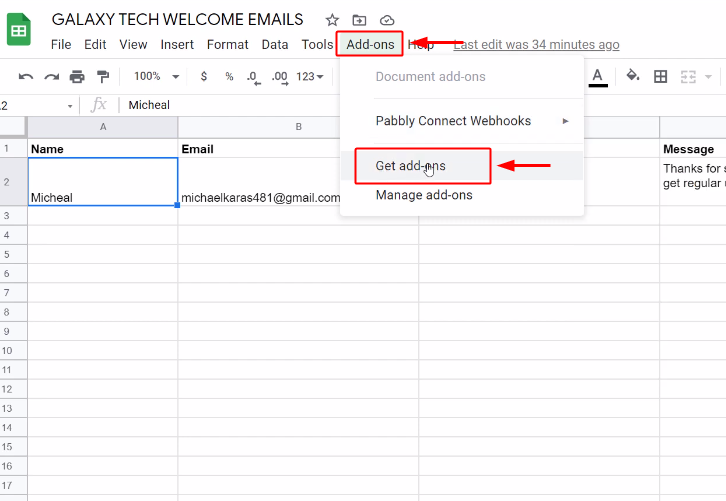This screenshot has height=501, width=726.
Task: Click the move to folder icon
Action: click(359, 20)
